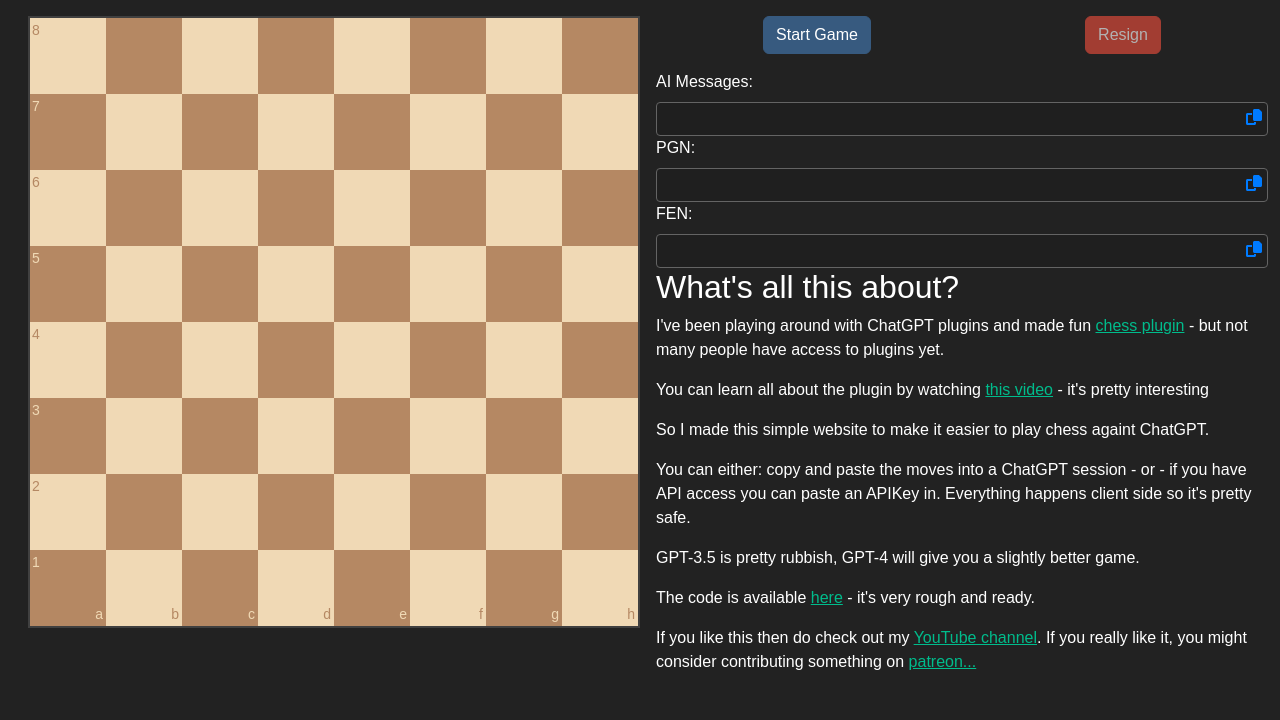Click the a1 corner square of the board
This screenshot has height=720, width=1280.
(67, 587)
